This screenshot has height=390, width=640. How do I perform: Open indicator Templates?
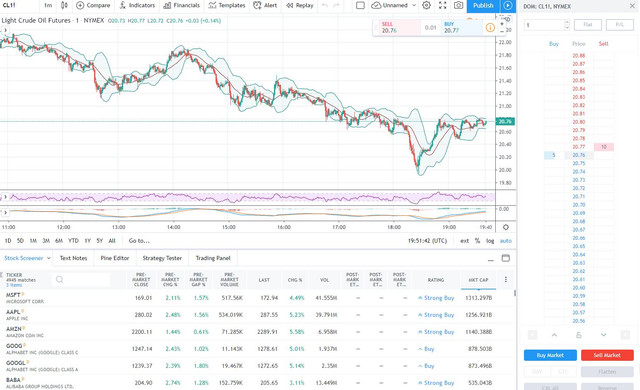point(227,5)
